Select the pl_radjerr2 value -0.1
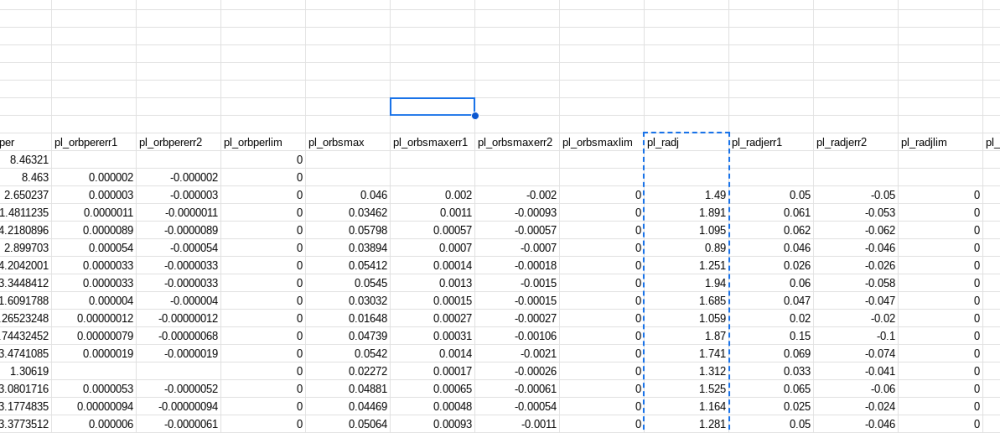The height and width of the screenshot is (433, 1000). pyautogui.click(x=856, y=336)
